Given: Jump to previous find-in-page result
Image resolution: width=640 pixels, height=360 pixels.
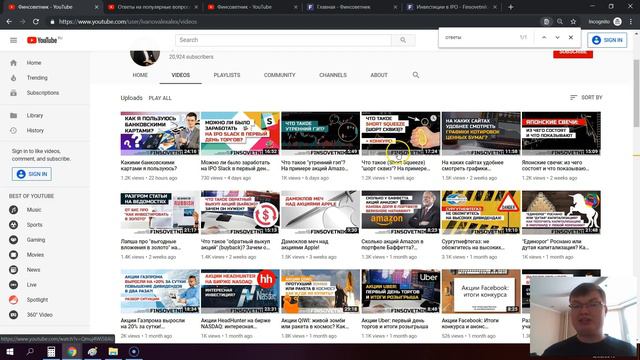Looking at the screenshot, I should (544, 37).
